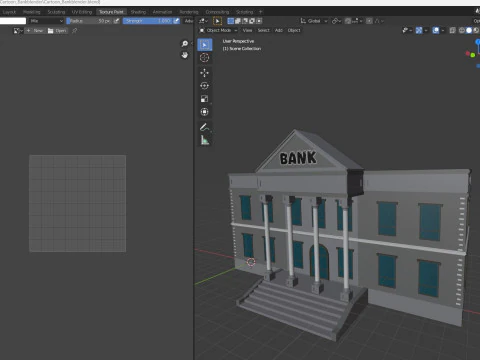Add a new workspace with plus icon

[261, 12]
